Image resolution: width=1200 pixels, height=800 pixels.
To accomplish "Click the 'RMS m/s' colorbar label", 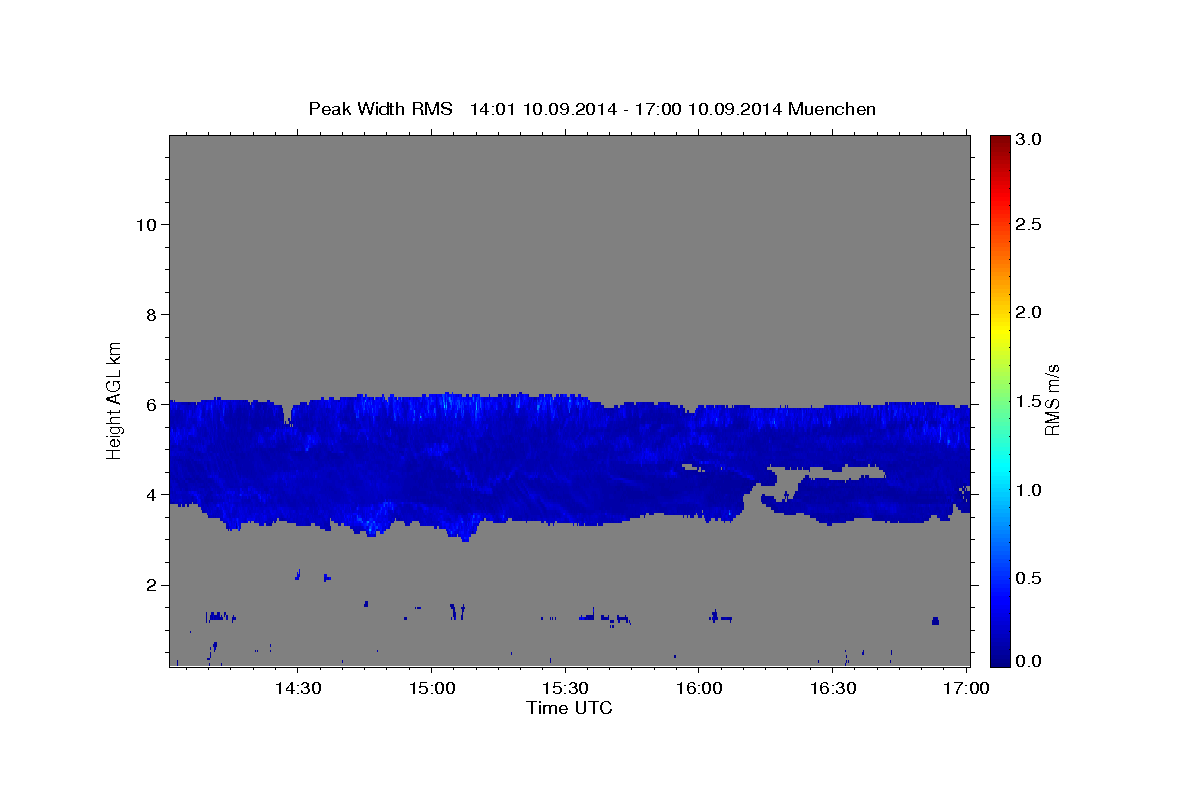I will [x=1052, y=400].
